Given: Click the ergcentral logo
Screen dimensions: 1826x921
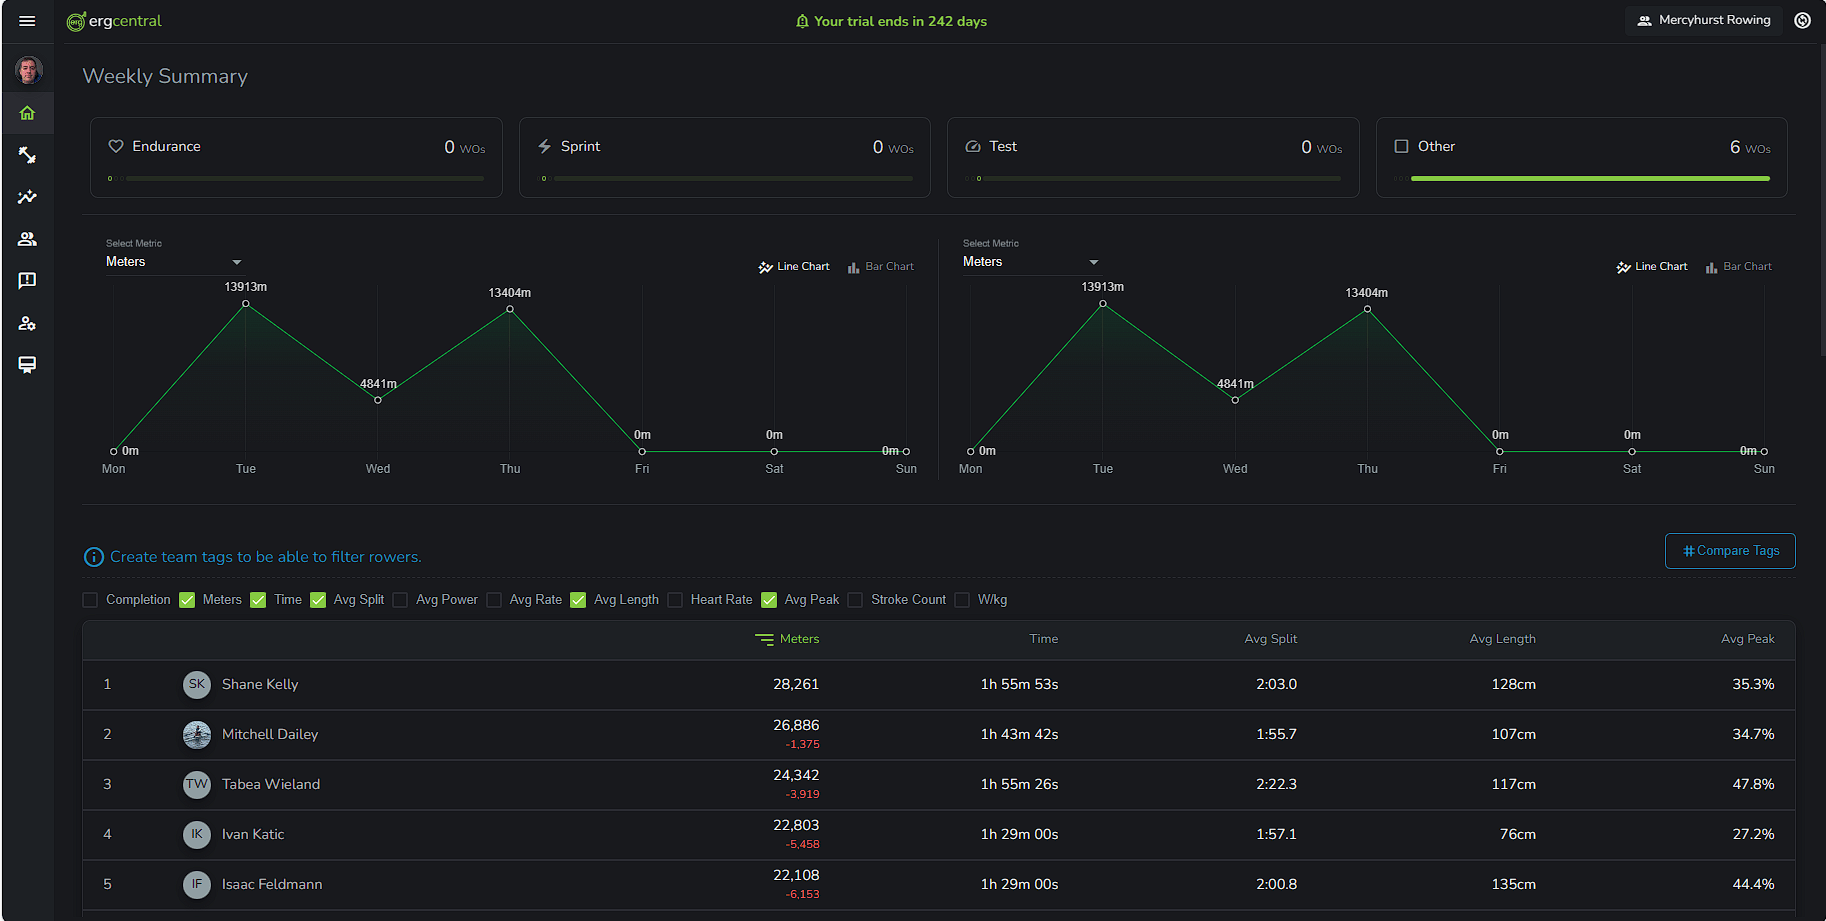Looking at the screenshot, I should pos(113,20).
